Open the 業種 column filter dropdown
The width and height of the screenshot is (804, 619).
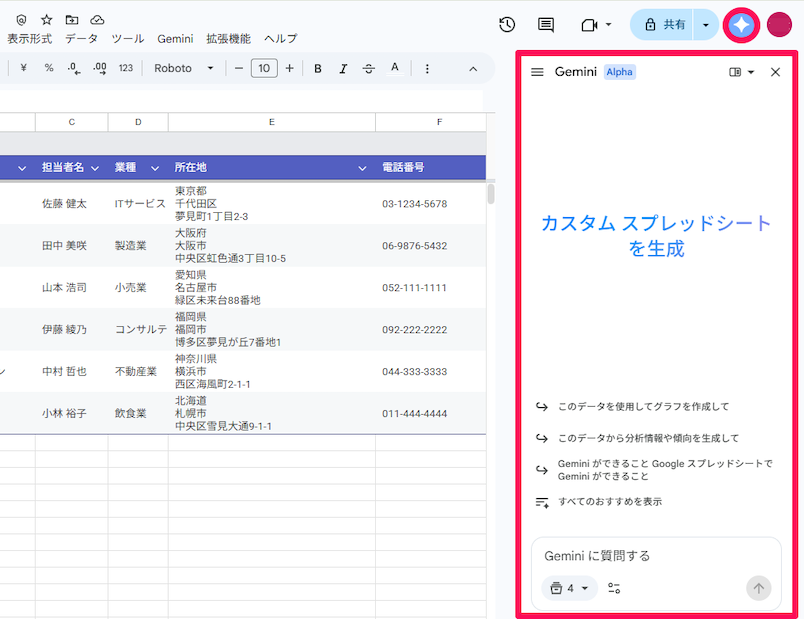tap(155, 168)
